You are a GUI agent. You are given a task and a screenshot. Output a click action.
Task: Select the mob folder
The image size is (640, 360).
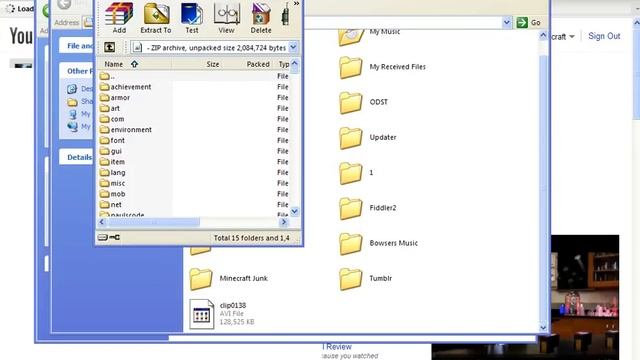point(113,193)
